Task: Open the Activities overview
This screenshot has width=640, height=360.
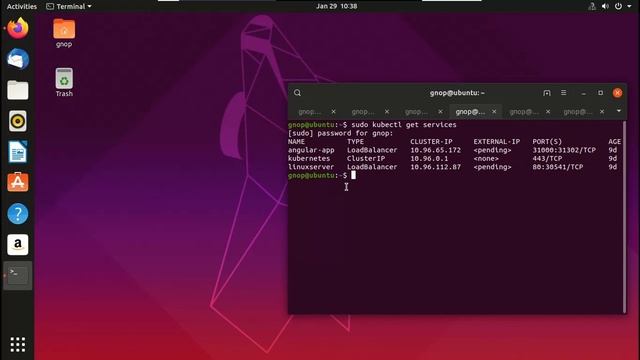Action: tap(22, 6)
